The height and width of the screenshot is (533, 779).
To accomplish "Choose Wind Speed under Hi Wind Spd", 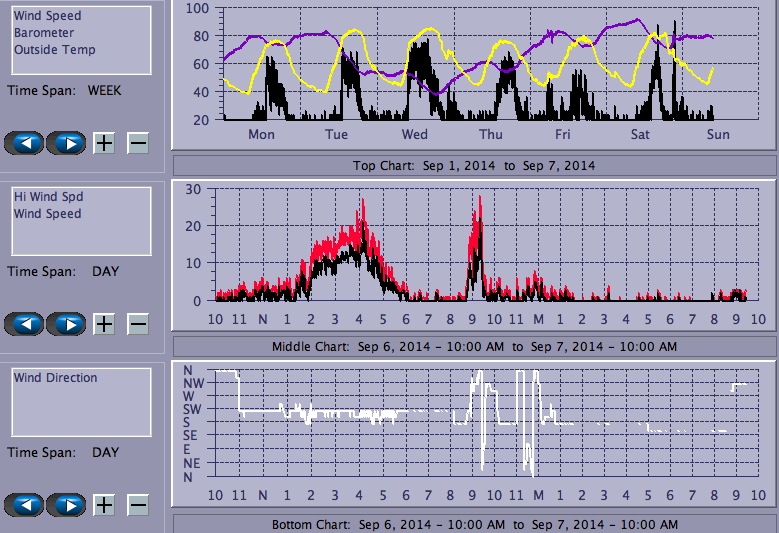I will [47, 214].
